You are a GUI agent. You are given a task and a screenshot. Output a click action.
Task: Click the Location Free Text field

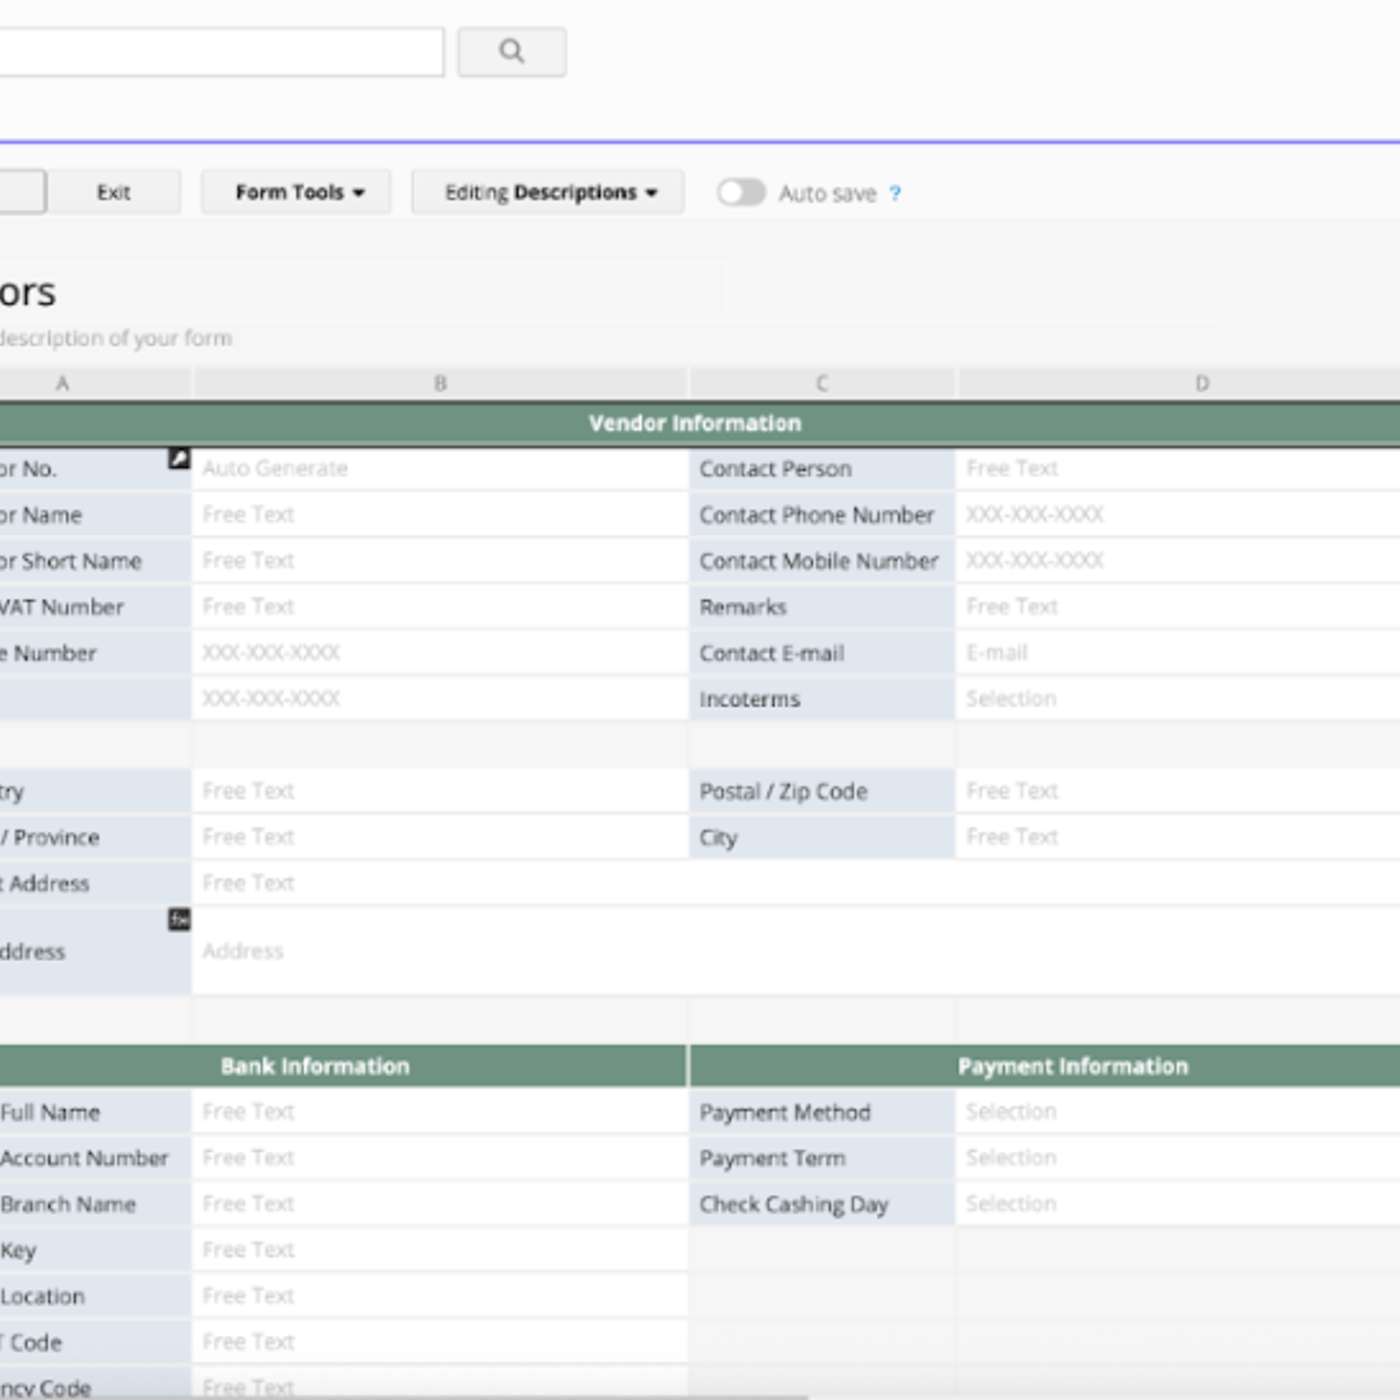(440, 1295)
